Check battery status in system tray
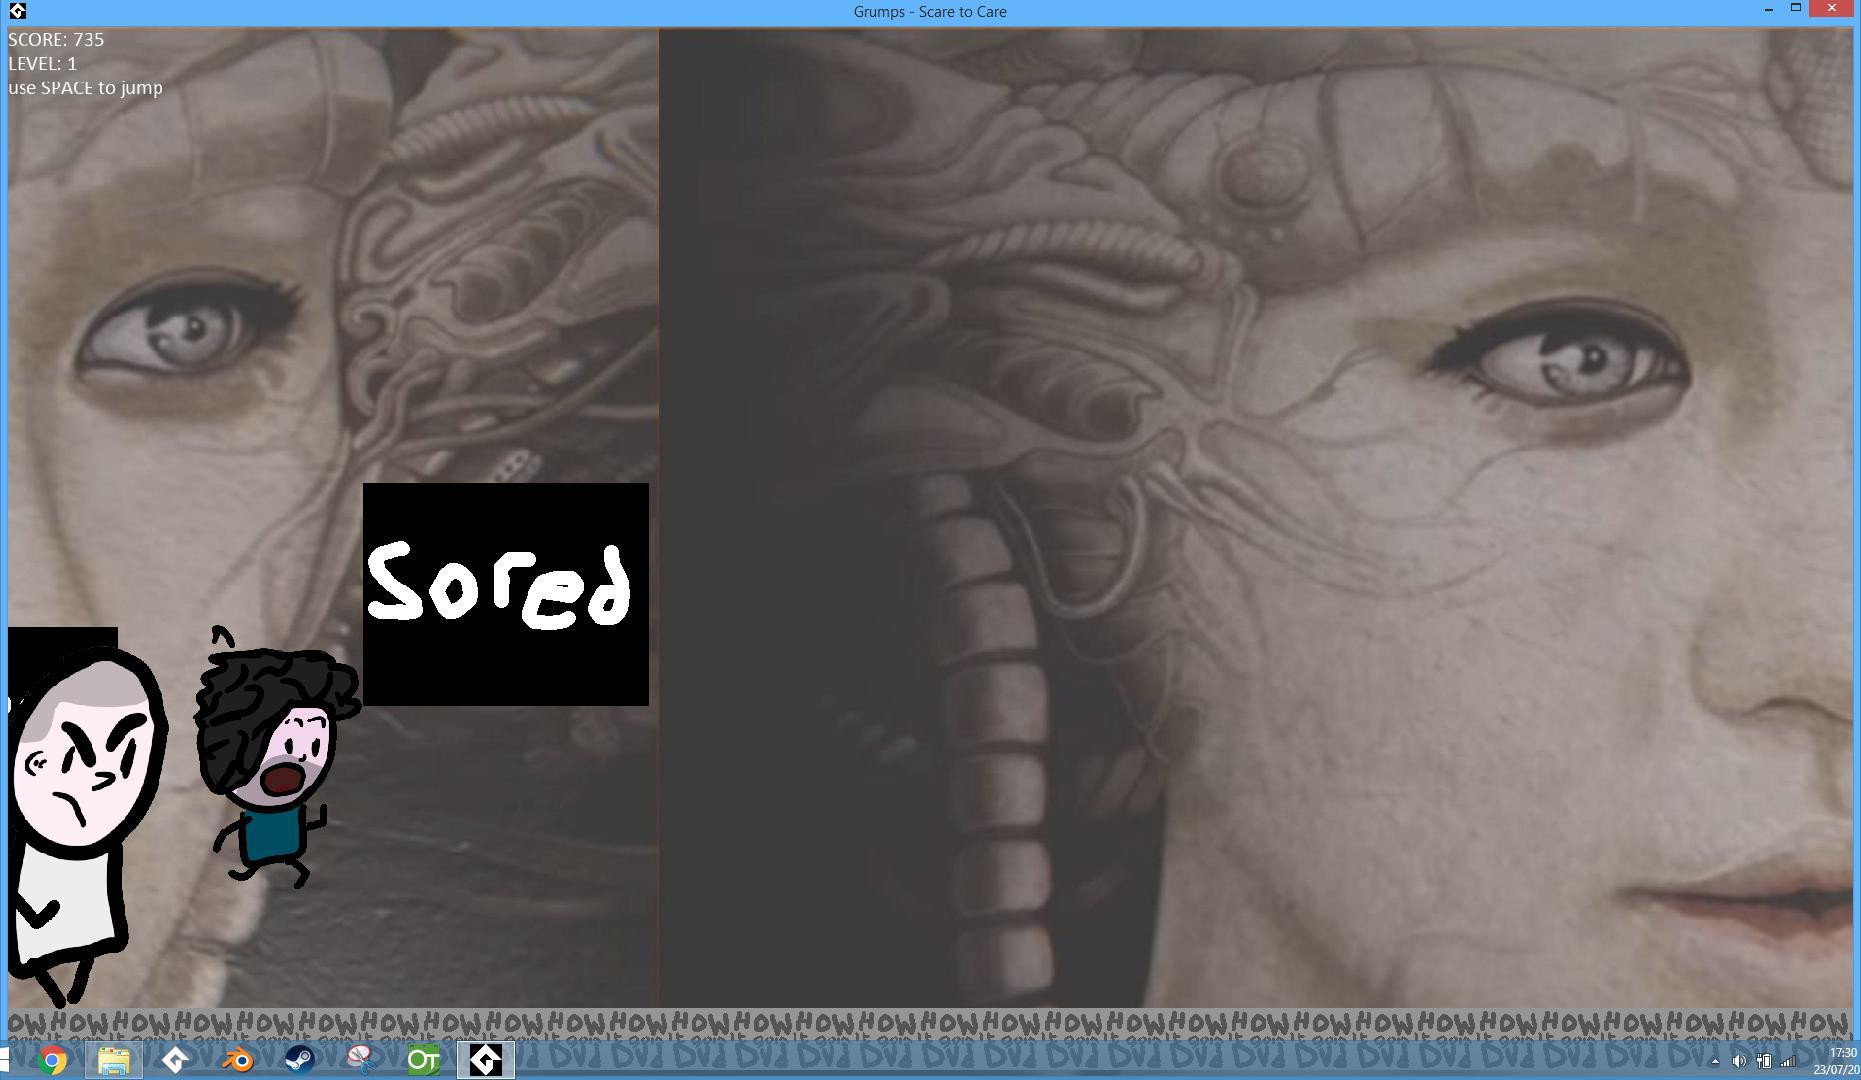Screen dimensions: 1861x1080 click(1764, 1061)
